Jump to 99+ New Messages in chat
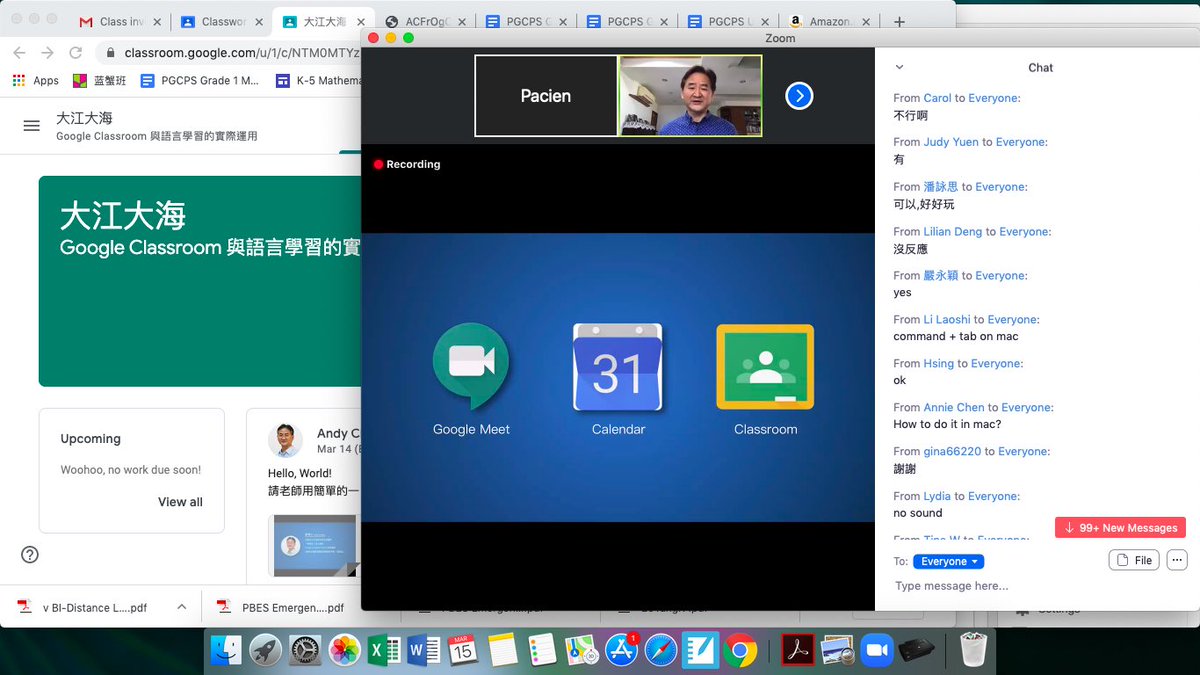Image resolution: width=1200 pixels, height=675 pixels. pos(1120,527)
